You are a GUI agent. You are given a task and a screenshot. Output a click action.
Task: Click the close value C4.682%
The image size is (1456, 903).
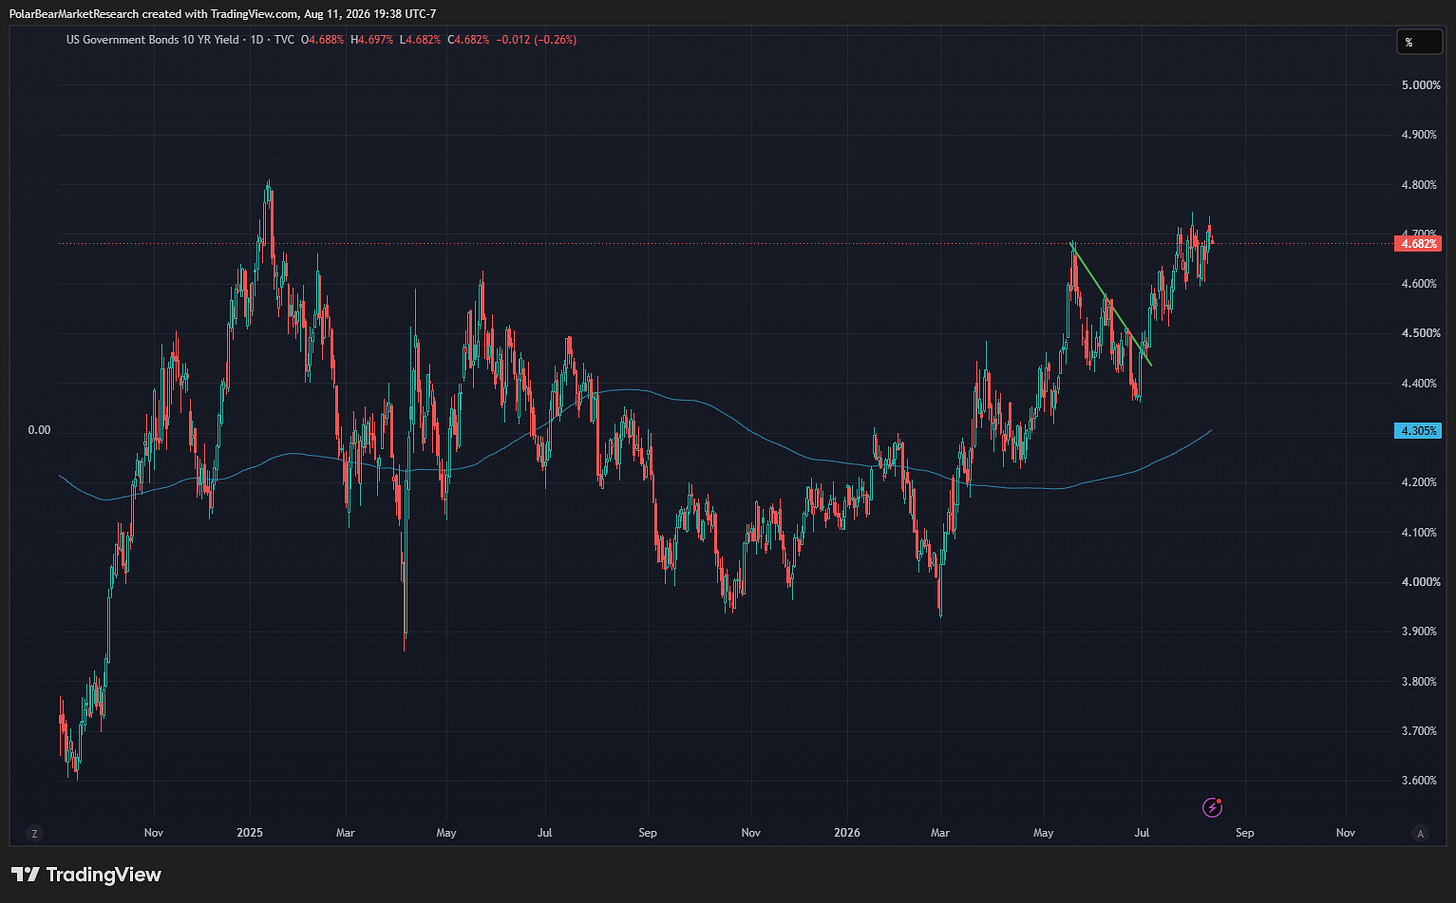[468, 40]
